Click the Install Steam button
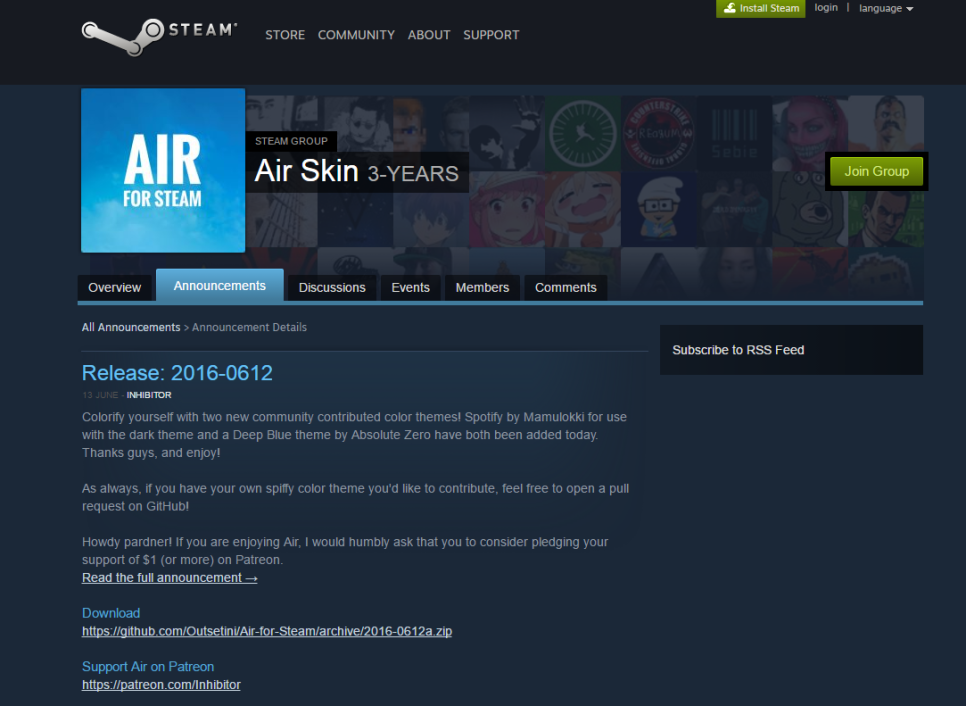The width and height of the screenshot is (966, 706). 760,8
